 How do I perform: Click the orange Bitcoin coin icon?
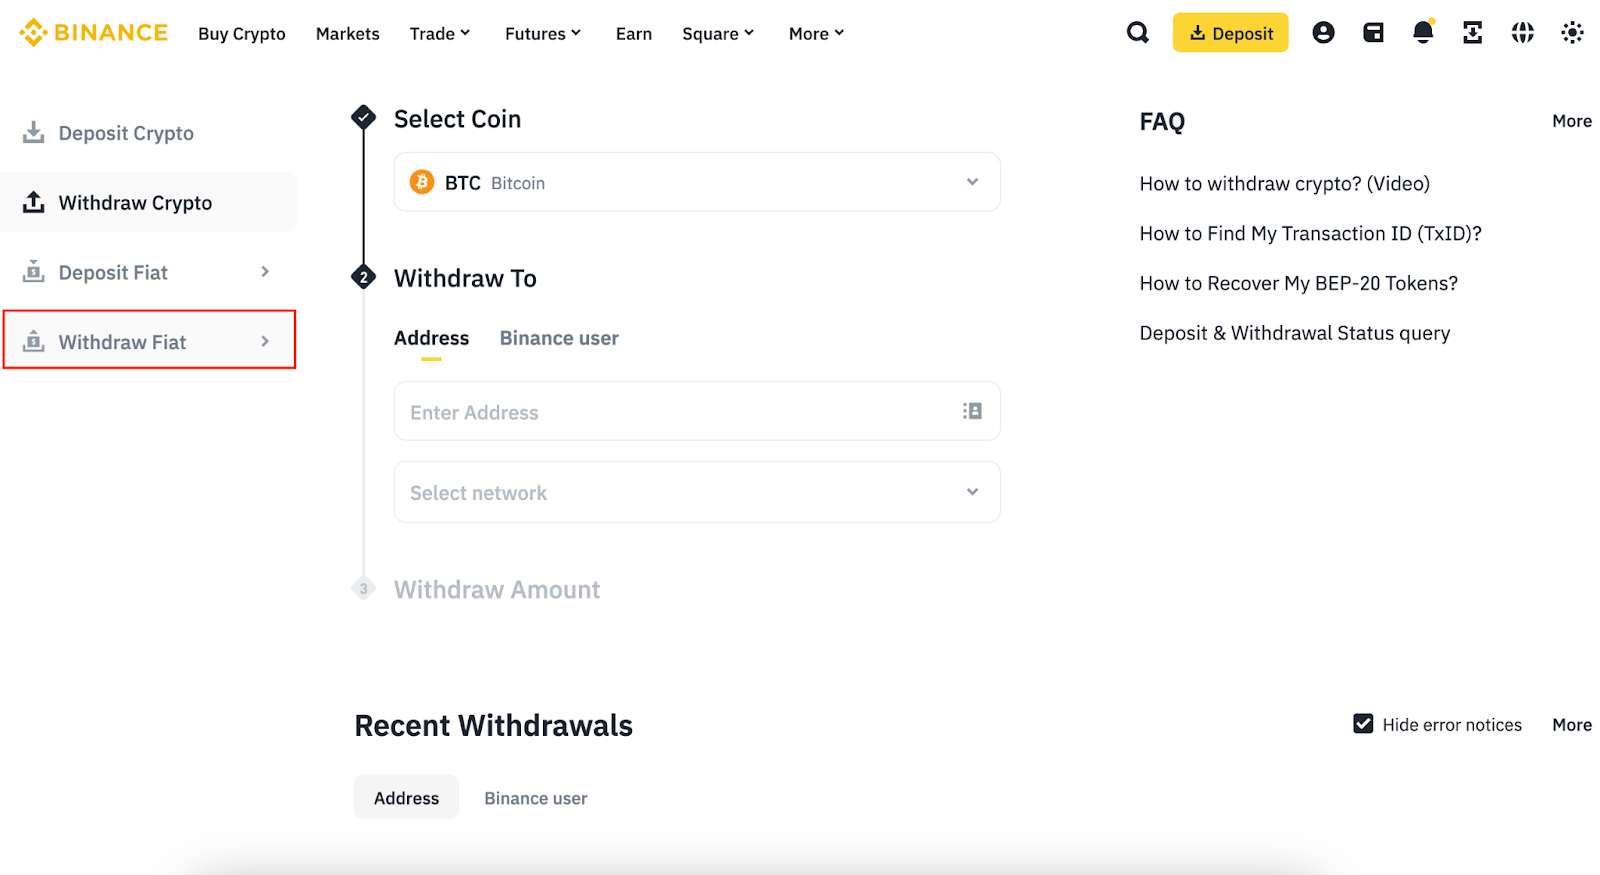[422, 182]
